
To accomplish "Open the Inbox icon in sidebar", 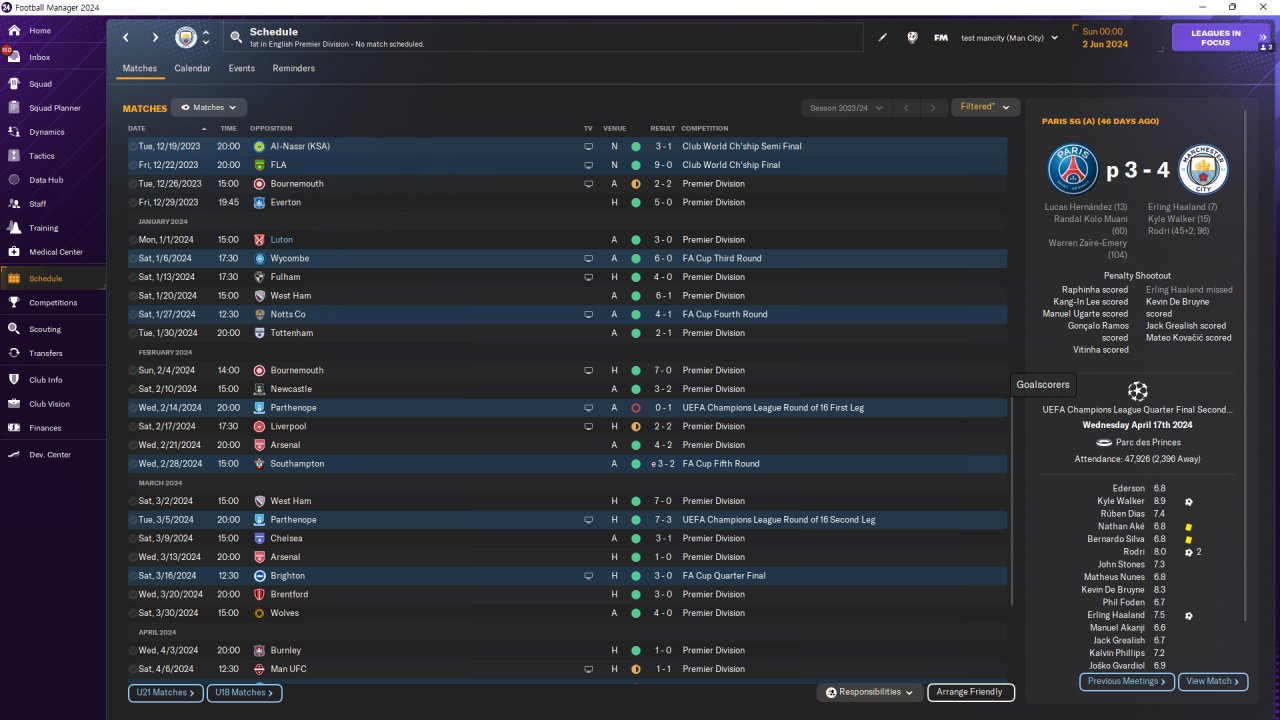I will [14, 57].
